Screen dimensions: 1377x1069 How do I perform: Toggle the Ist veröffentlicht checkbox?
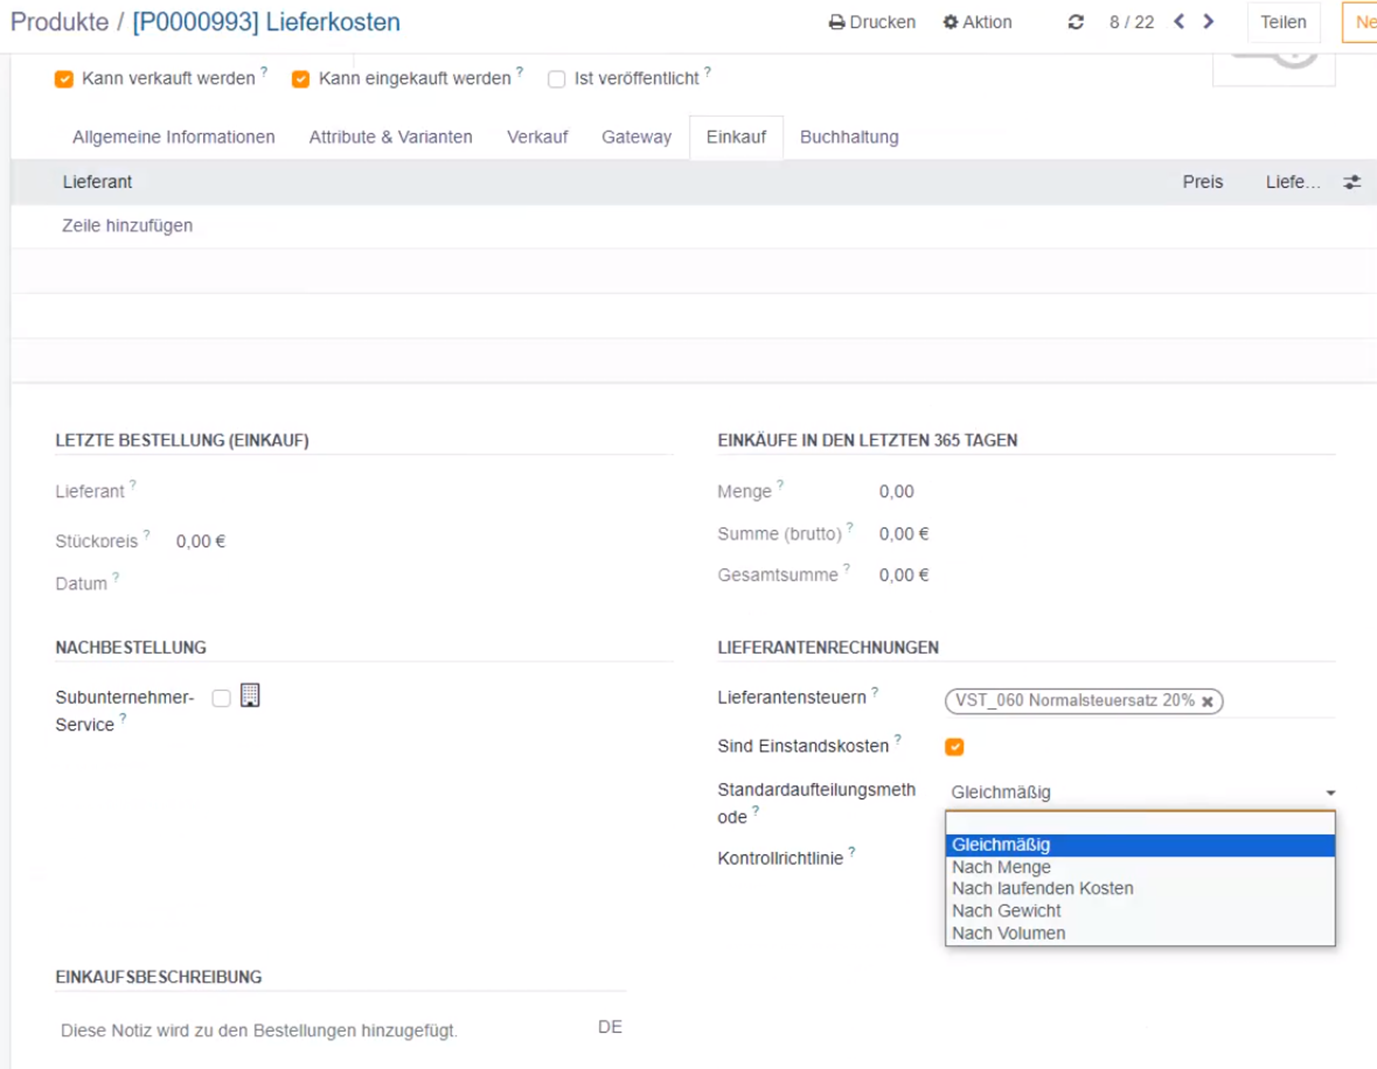[x=557, y=79]
